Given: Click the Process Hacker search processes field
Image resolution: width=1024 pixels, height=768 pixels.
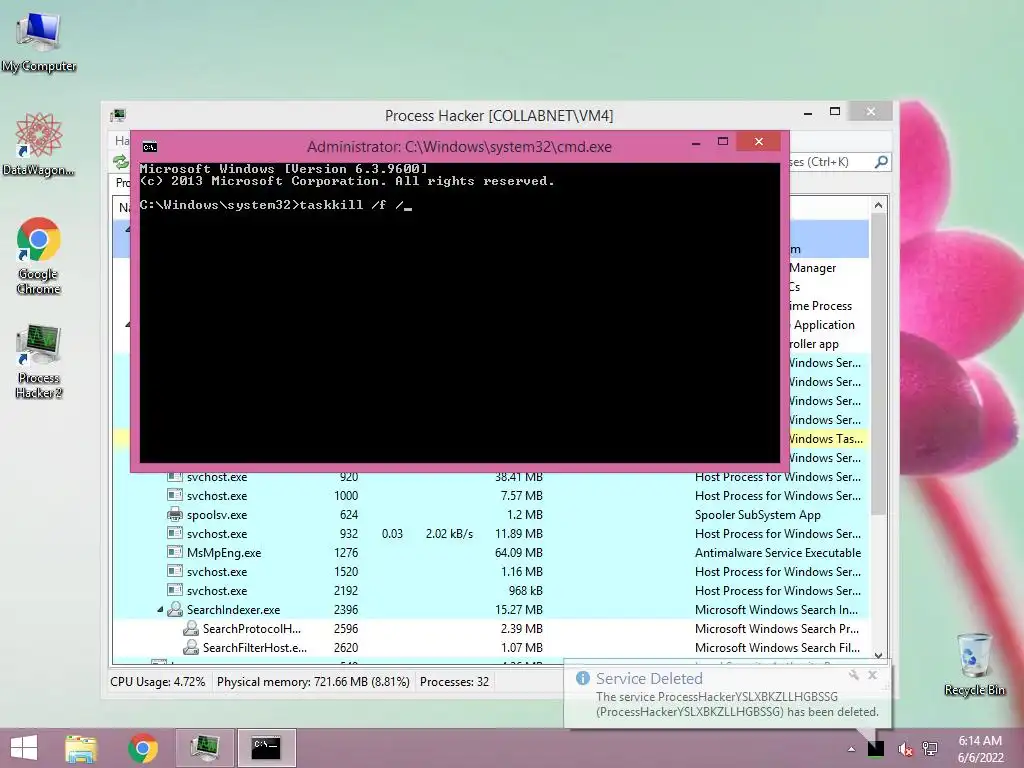Looking at the screenshot, I should tap(829, 161).
